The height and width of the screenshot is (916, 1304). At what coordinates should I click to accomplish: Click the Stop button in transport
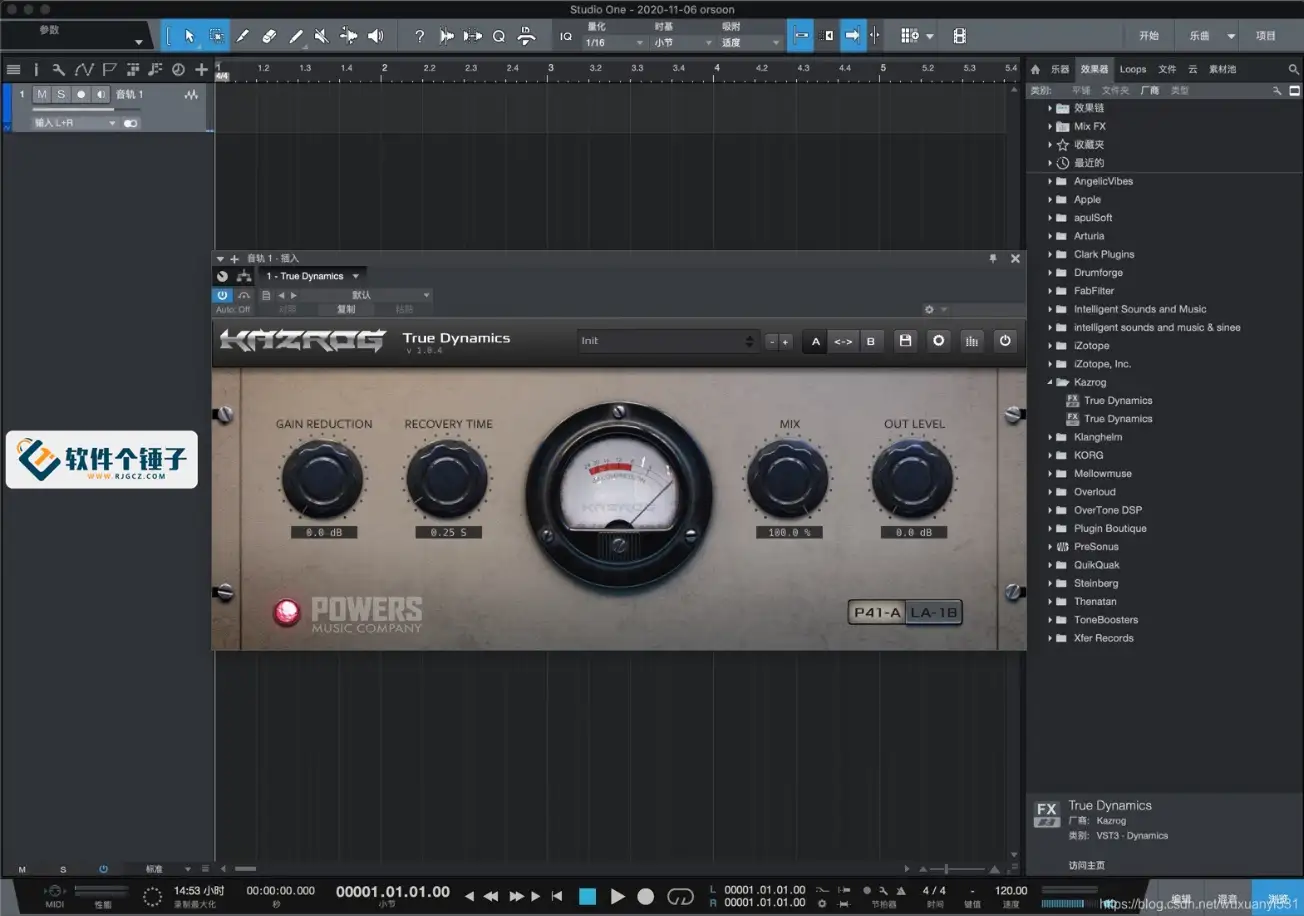point(588,896)
